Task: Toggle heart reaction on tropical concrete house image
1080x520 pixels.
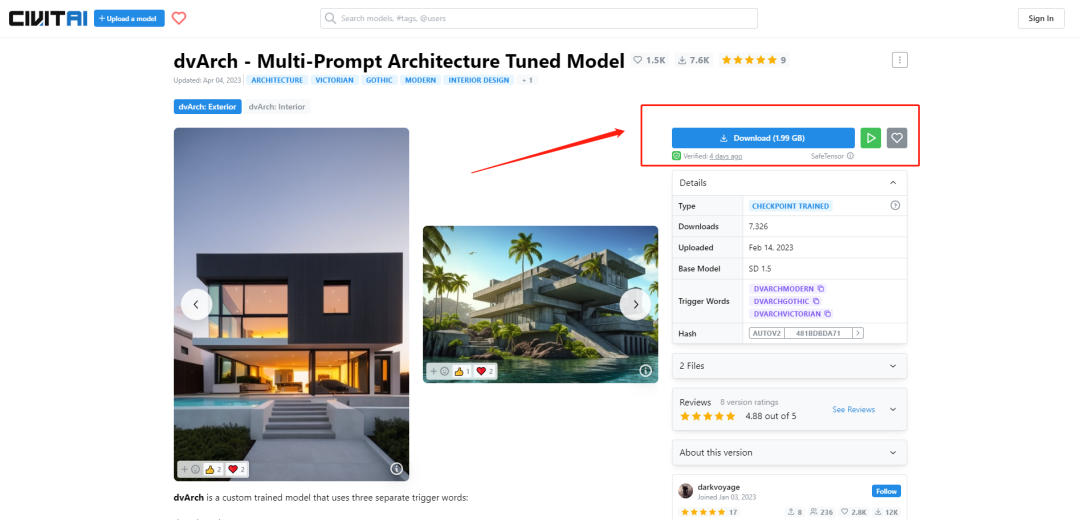Action: click(x=485, y=371)
